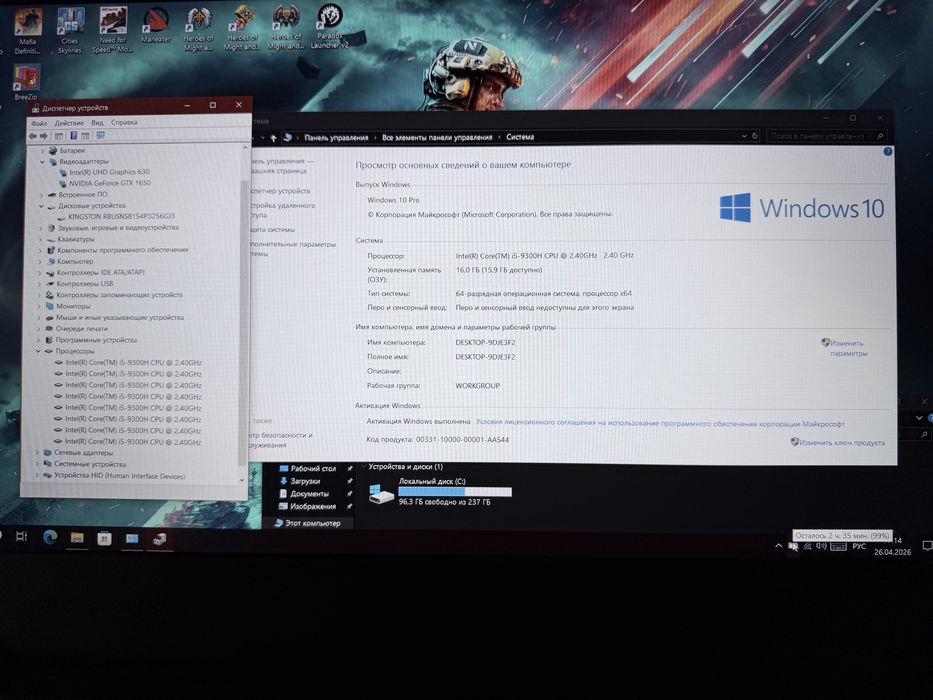Select Устройства HID tree item
933x700 pixels.
tap(114, 476)
